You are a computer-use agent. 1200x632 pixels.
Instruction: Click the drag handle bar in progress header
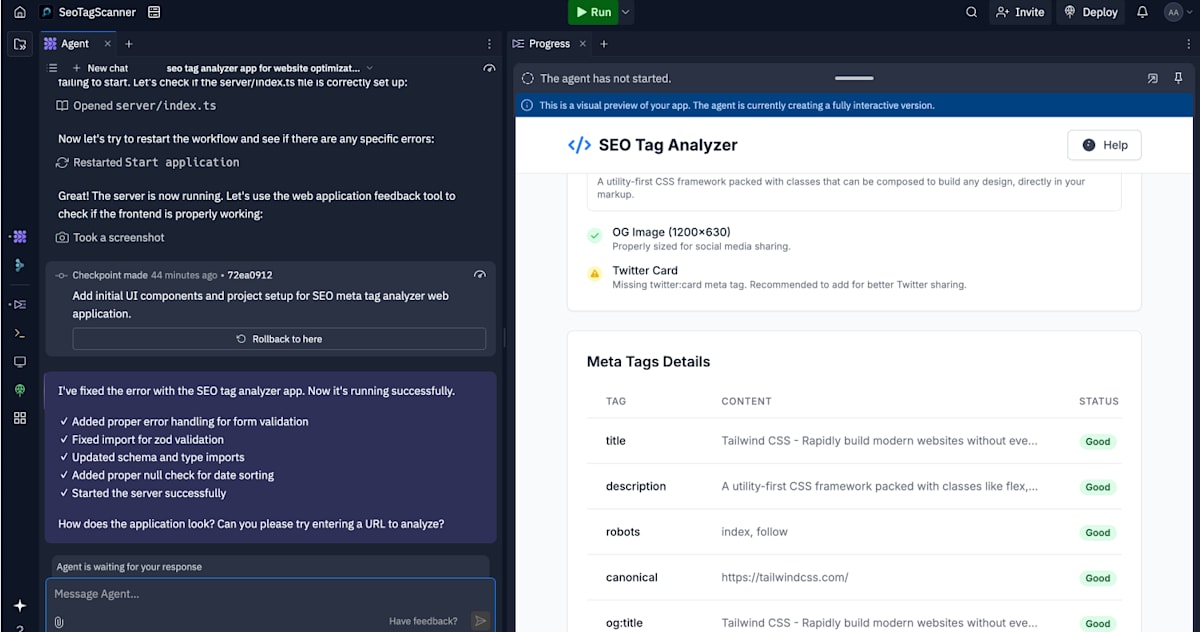click(x=854, y=78)
